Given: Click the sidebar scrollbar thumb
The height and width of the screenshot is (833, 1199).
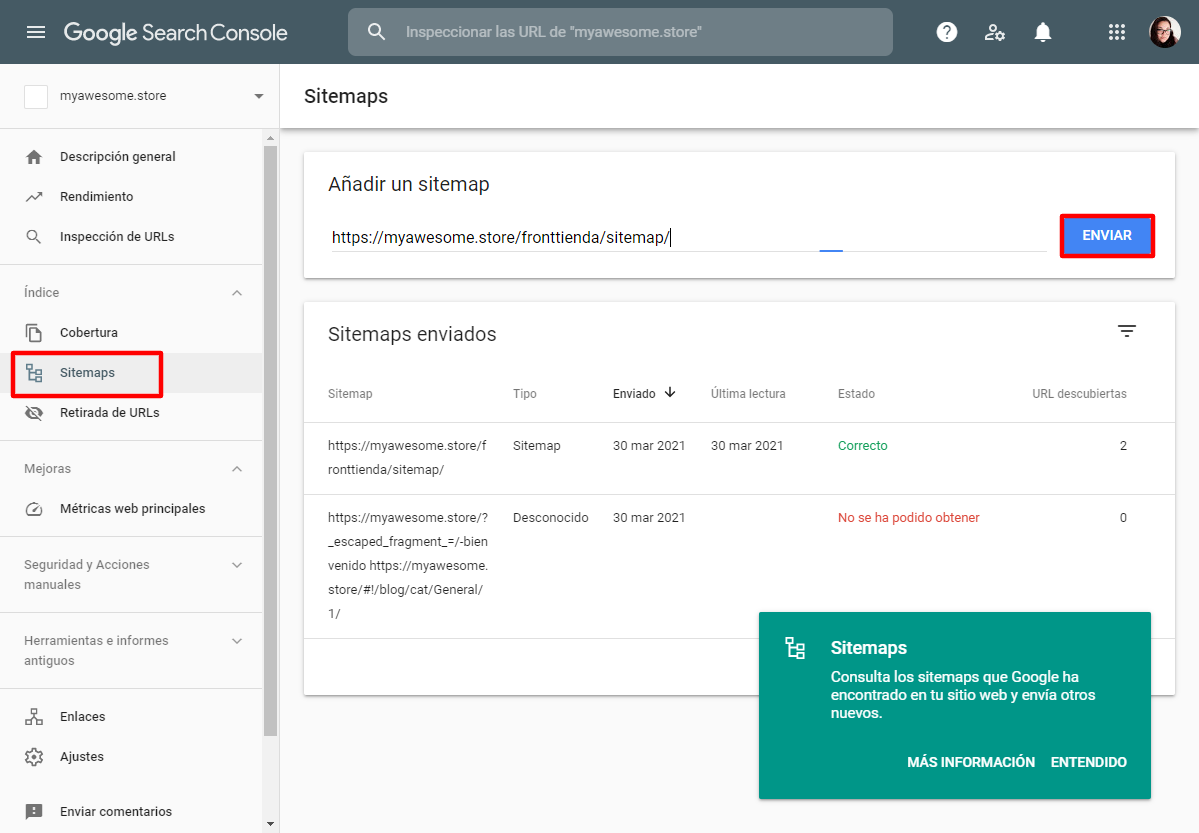Looking at the screenshot, I should pos(270,440).
